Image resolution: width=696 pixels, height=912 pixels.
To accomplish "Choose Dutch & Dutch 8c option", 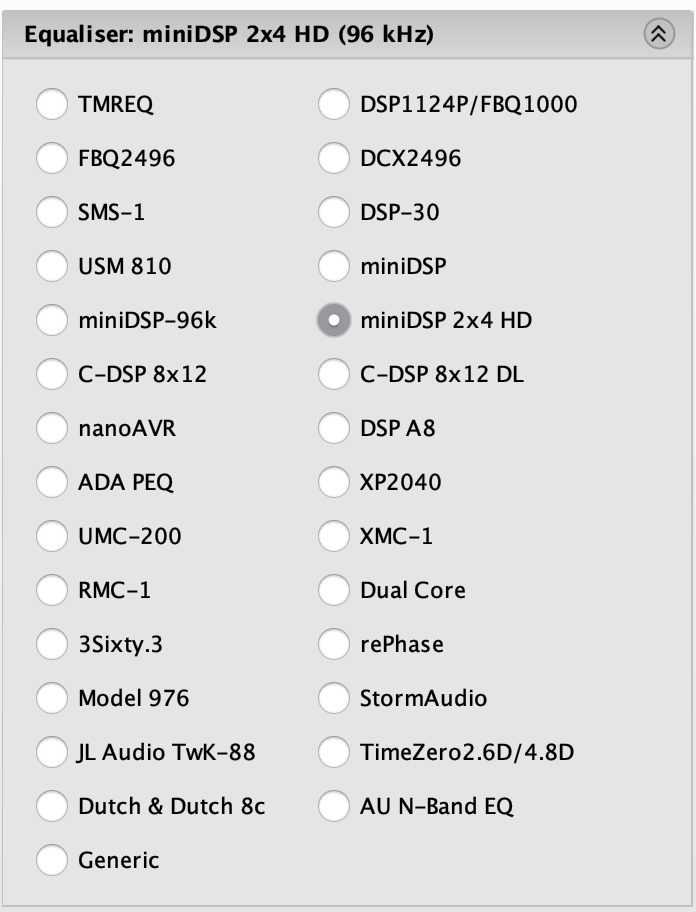I will tap(52, 806).
